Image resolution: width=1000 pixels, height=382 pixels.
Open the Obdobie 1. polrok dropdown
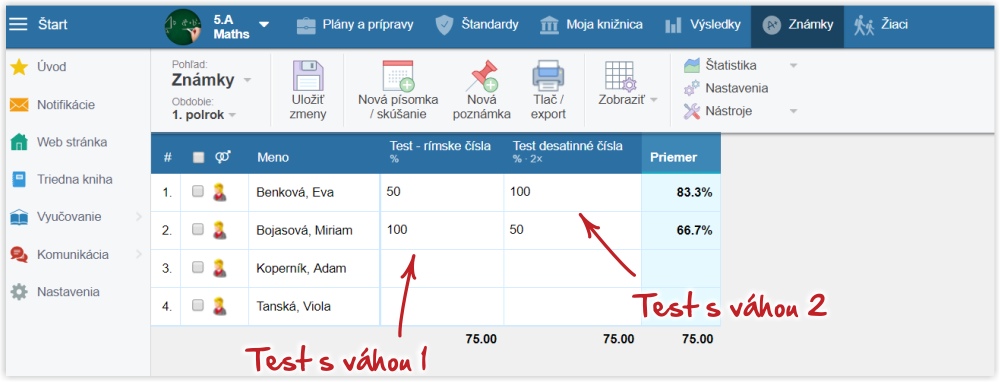203,115
